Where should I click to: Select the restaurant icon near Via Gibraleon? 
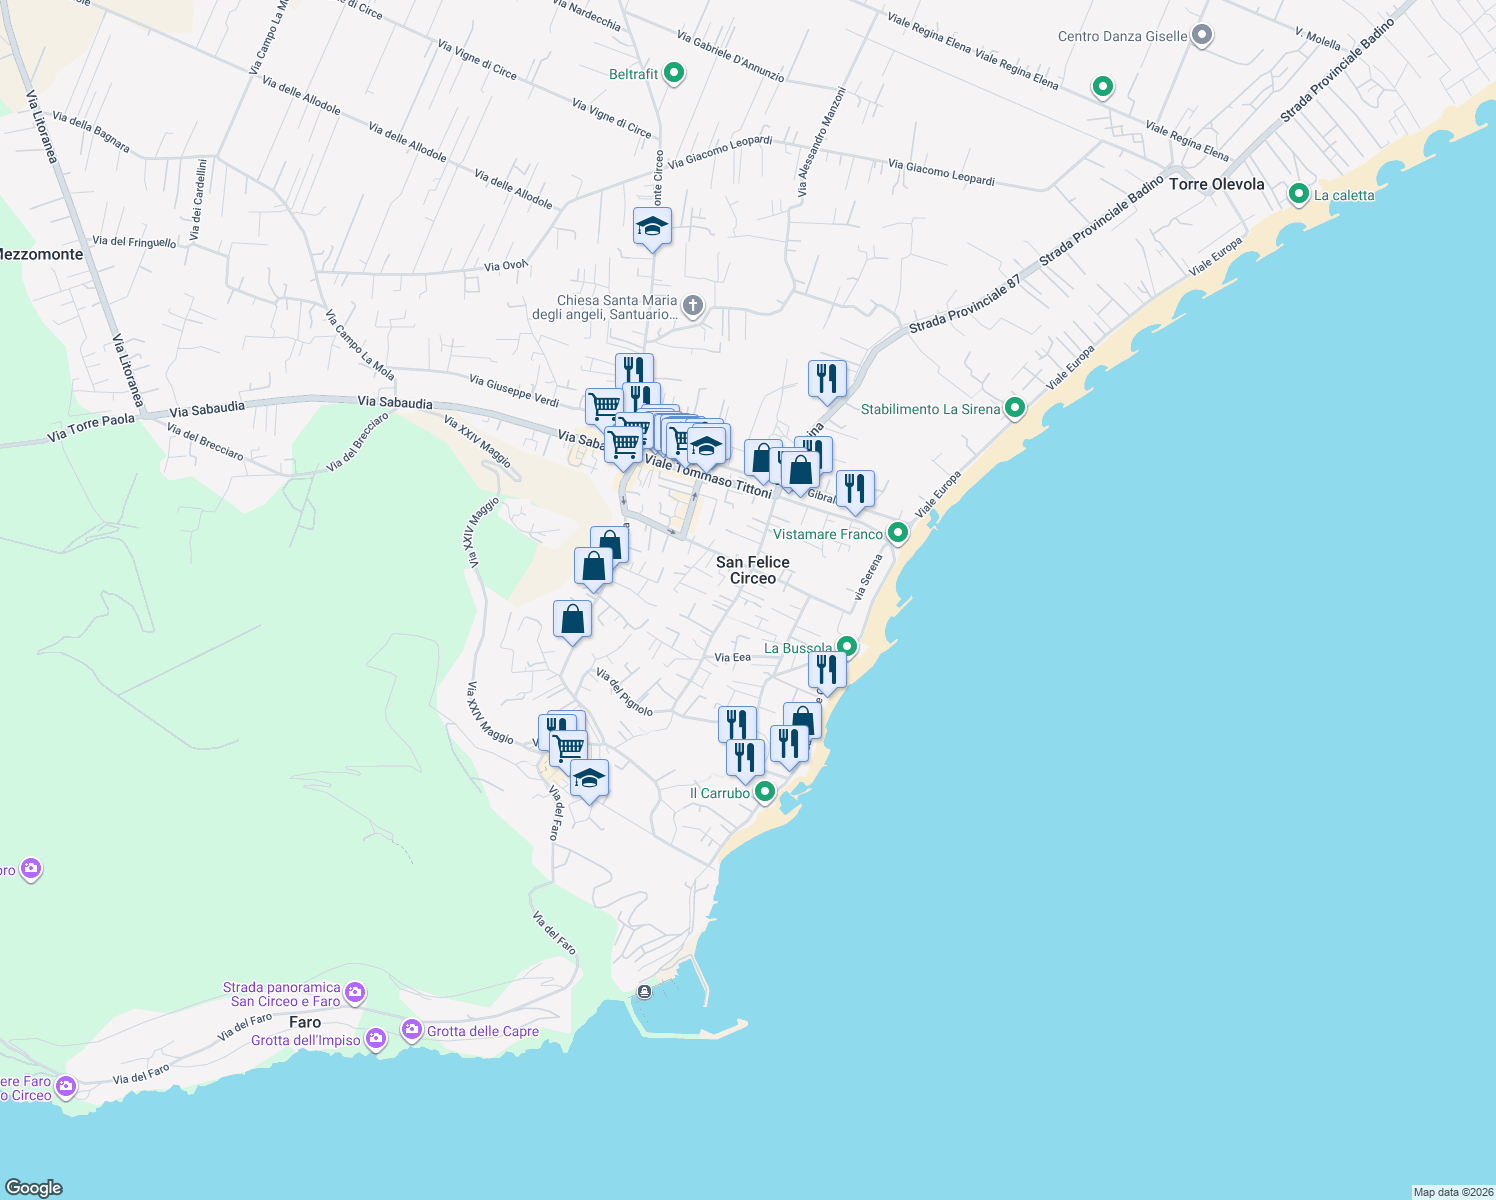pos(856,487)
